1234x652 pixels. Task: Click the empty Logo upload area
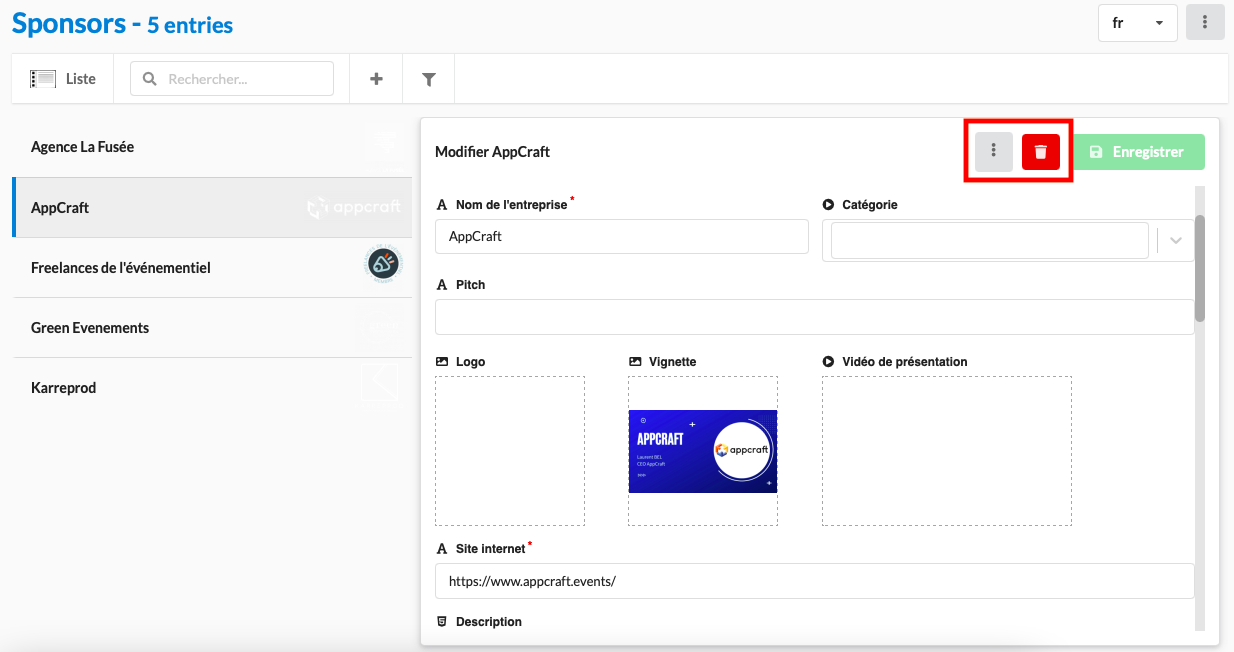pos(509,451)
